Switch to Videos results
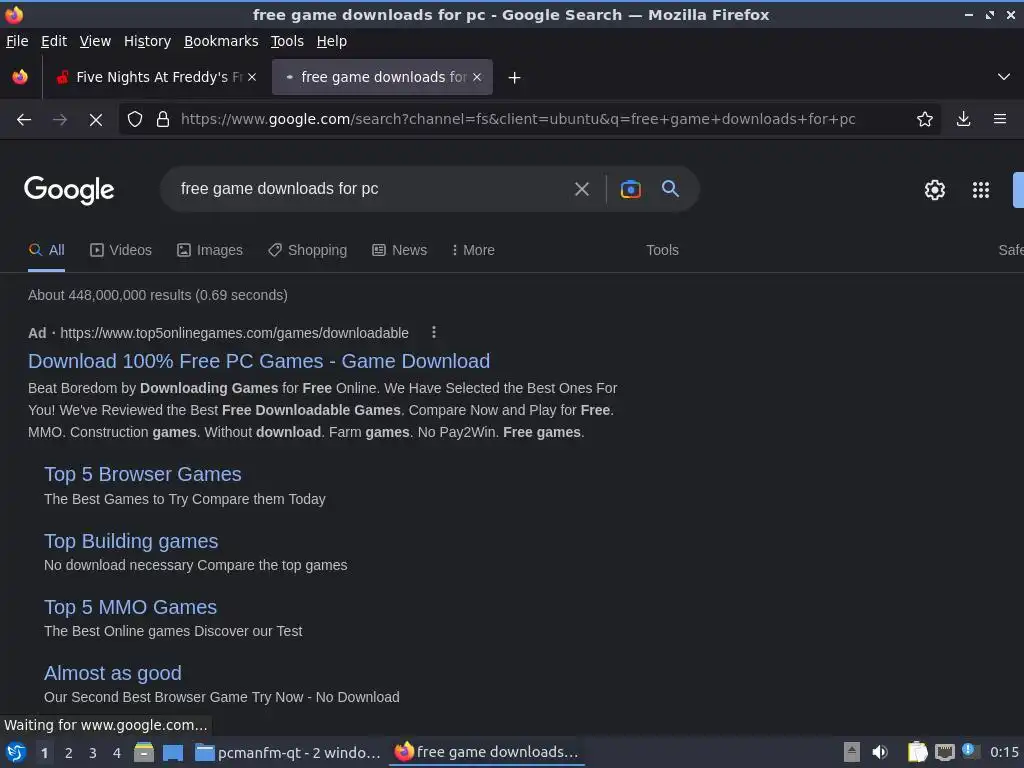The image size is (1024, 768). point(121,250)
